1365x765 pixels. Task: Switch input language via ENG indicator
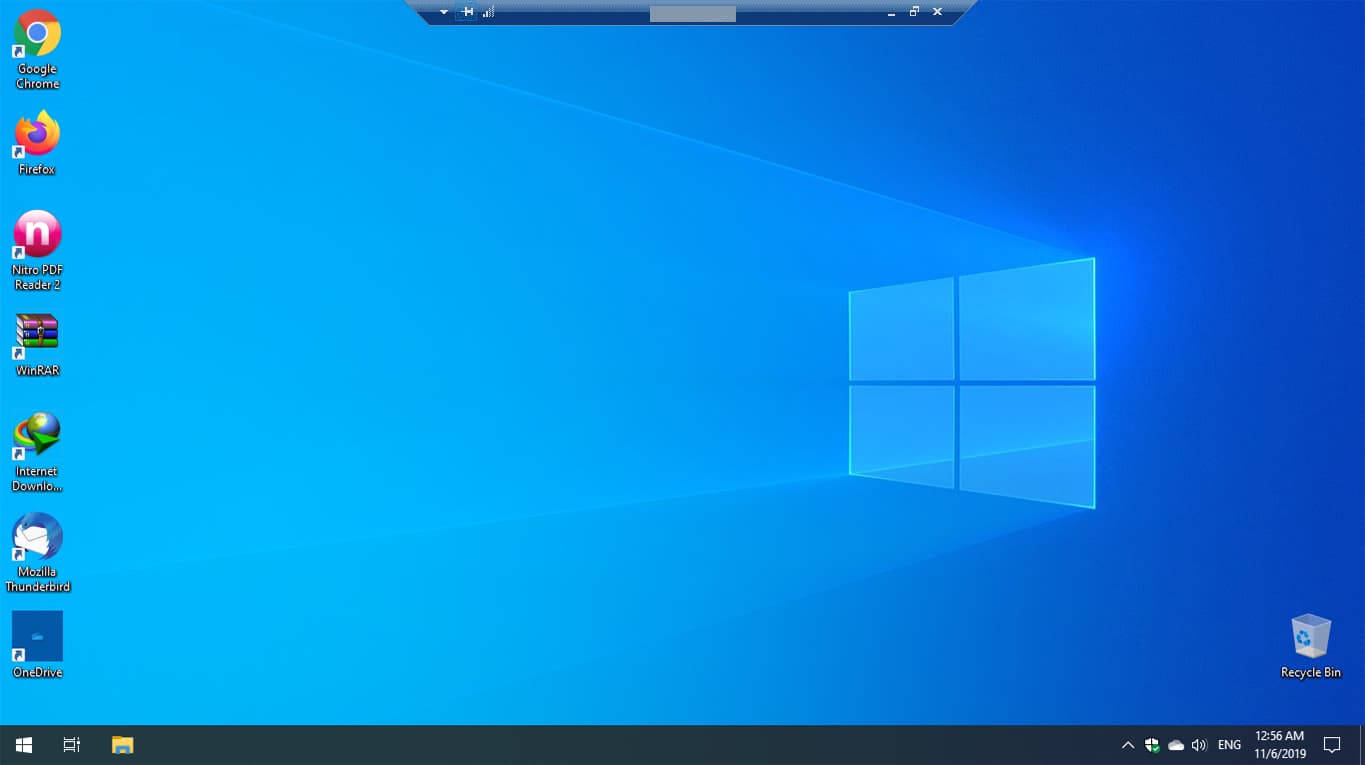point(1229,745)
